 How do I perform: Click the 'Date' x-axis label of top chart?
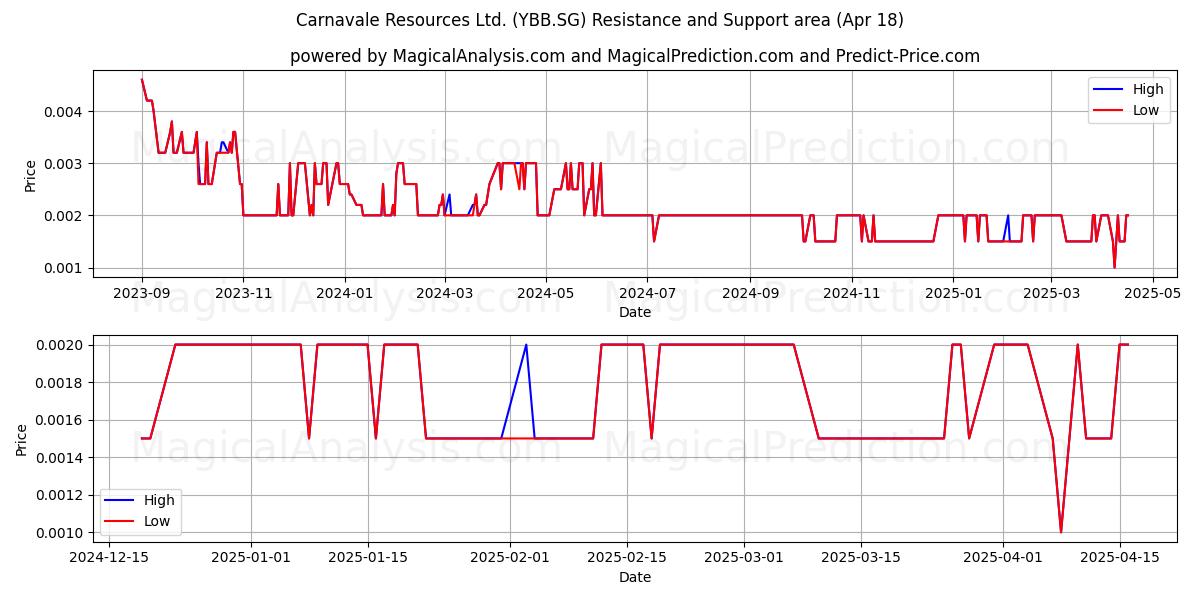coord(635,312)
